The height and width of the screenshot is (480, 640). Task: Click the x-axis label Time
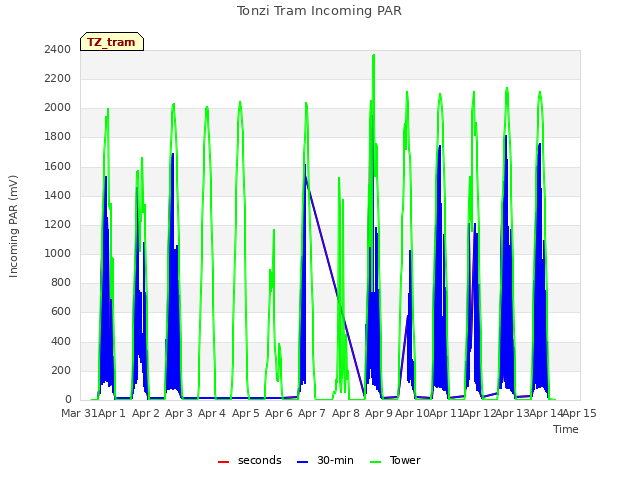click(566, 429)
